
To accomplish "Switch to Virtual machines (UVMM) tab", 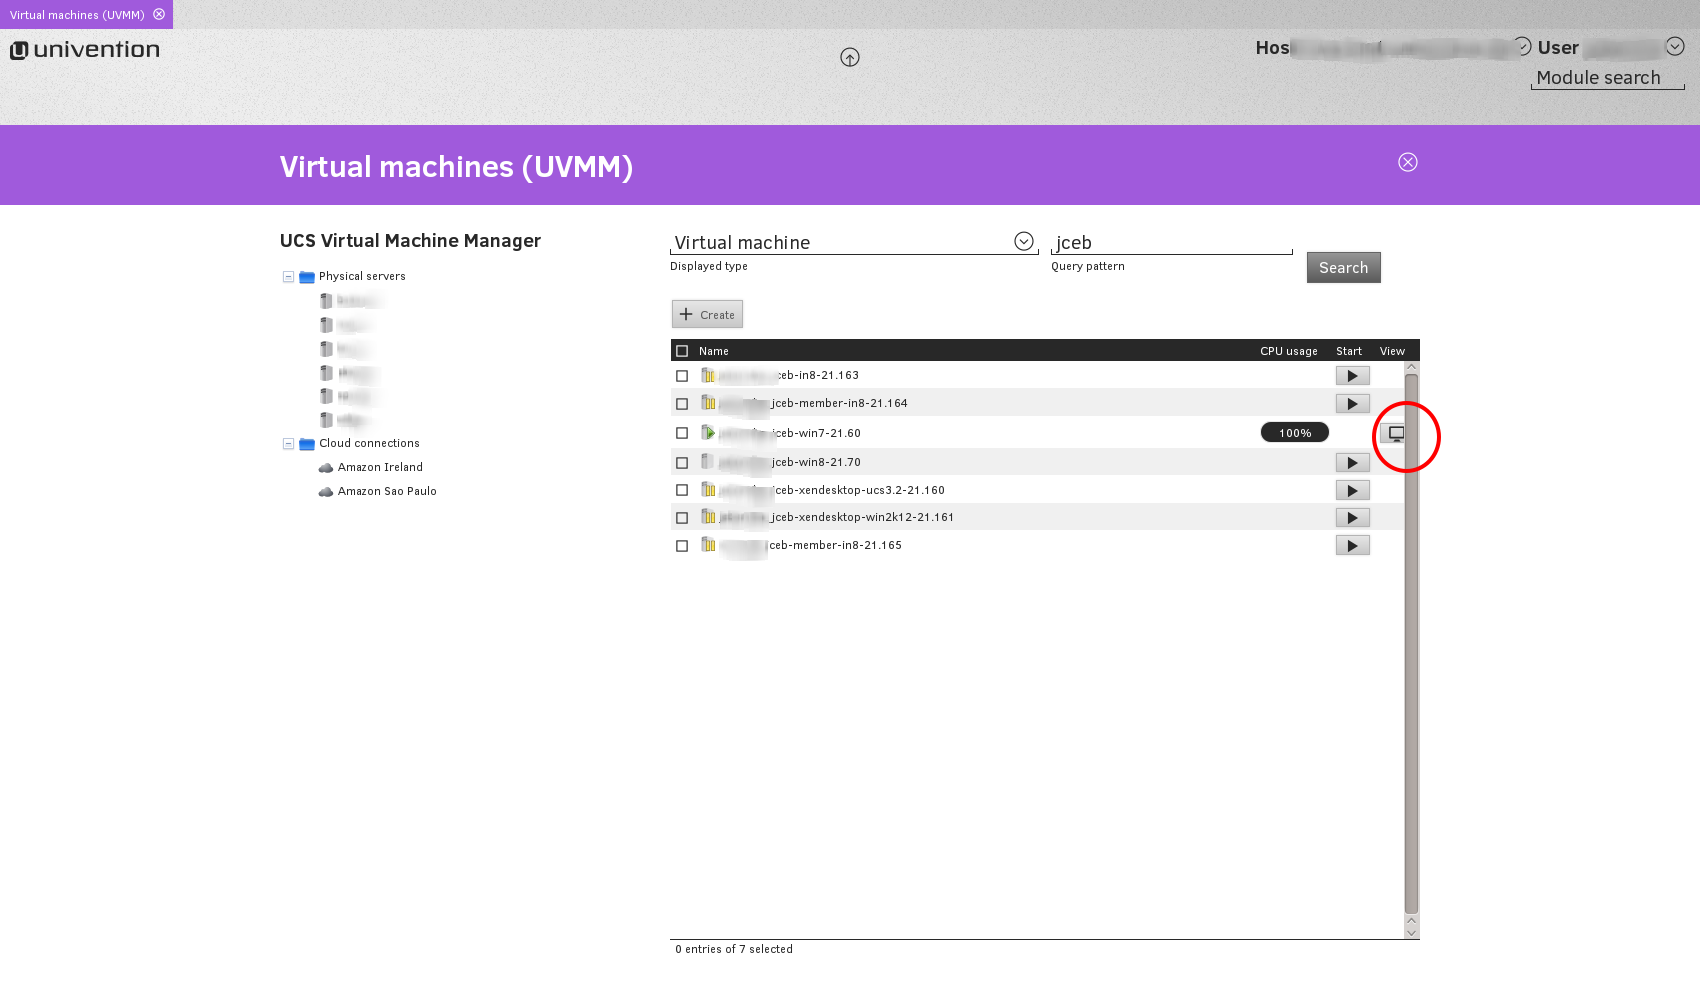I will pos(77,15).
